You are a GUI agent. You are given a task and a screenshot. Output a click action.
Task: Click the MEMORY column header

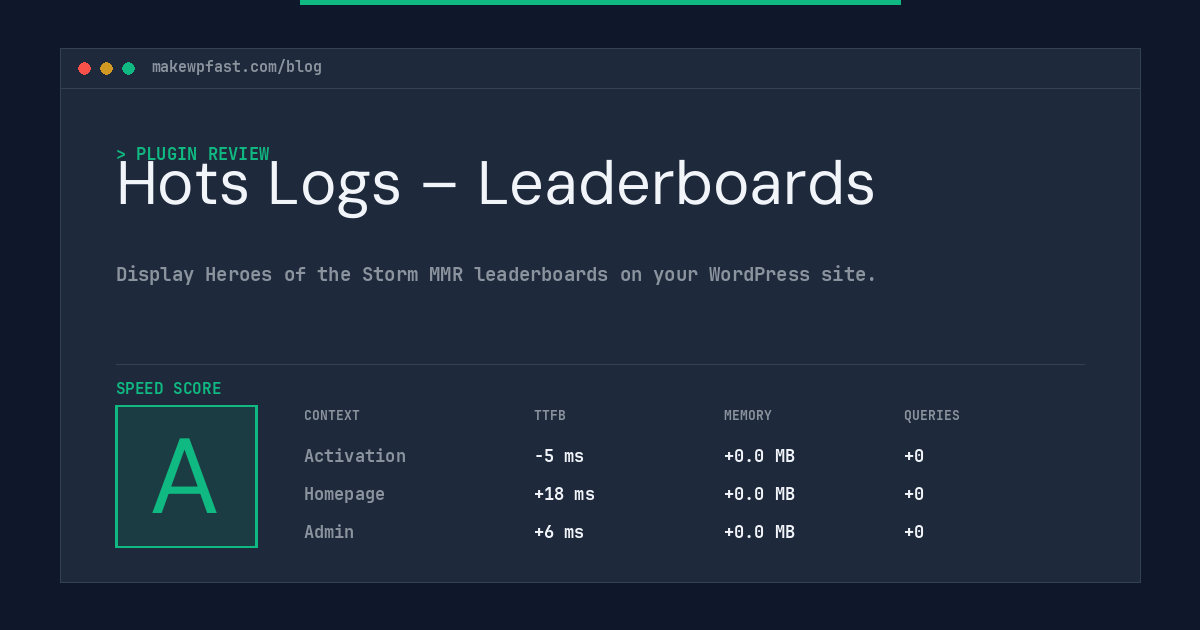click(748, 416)
